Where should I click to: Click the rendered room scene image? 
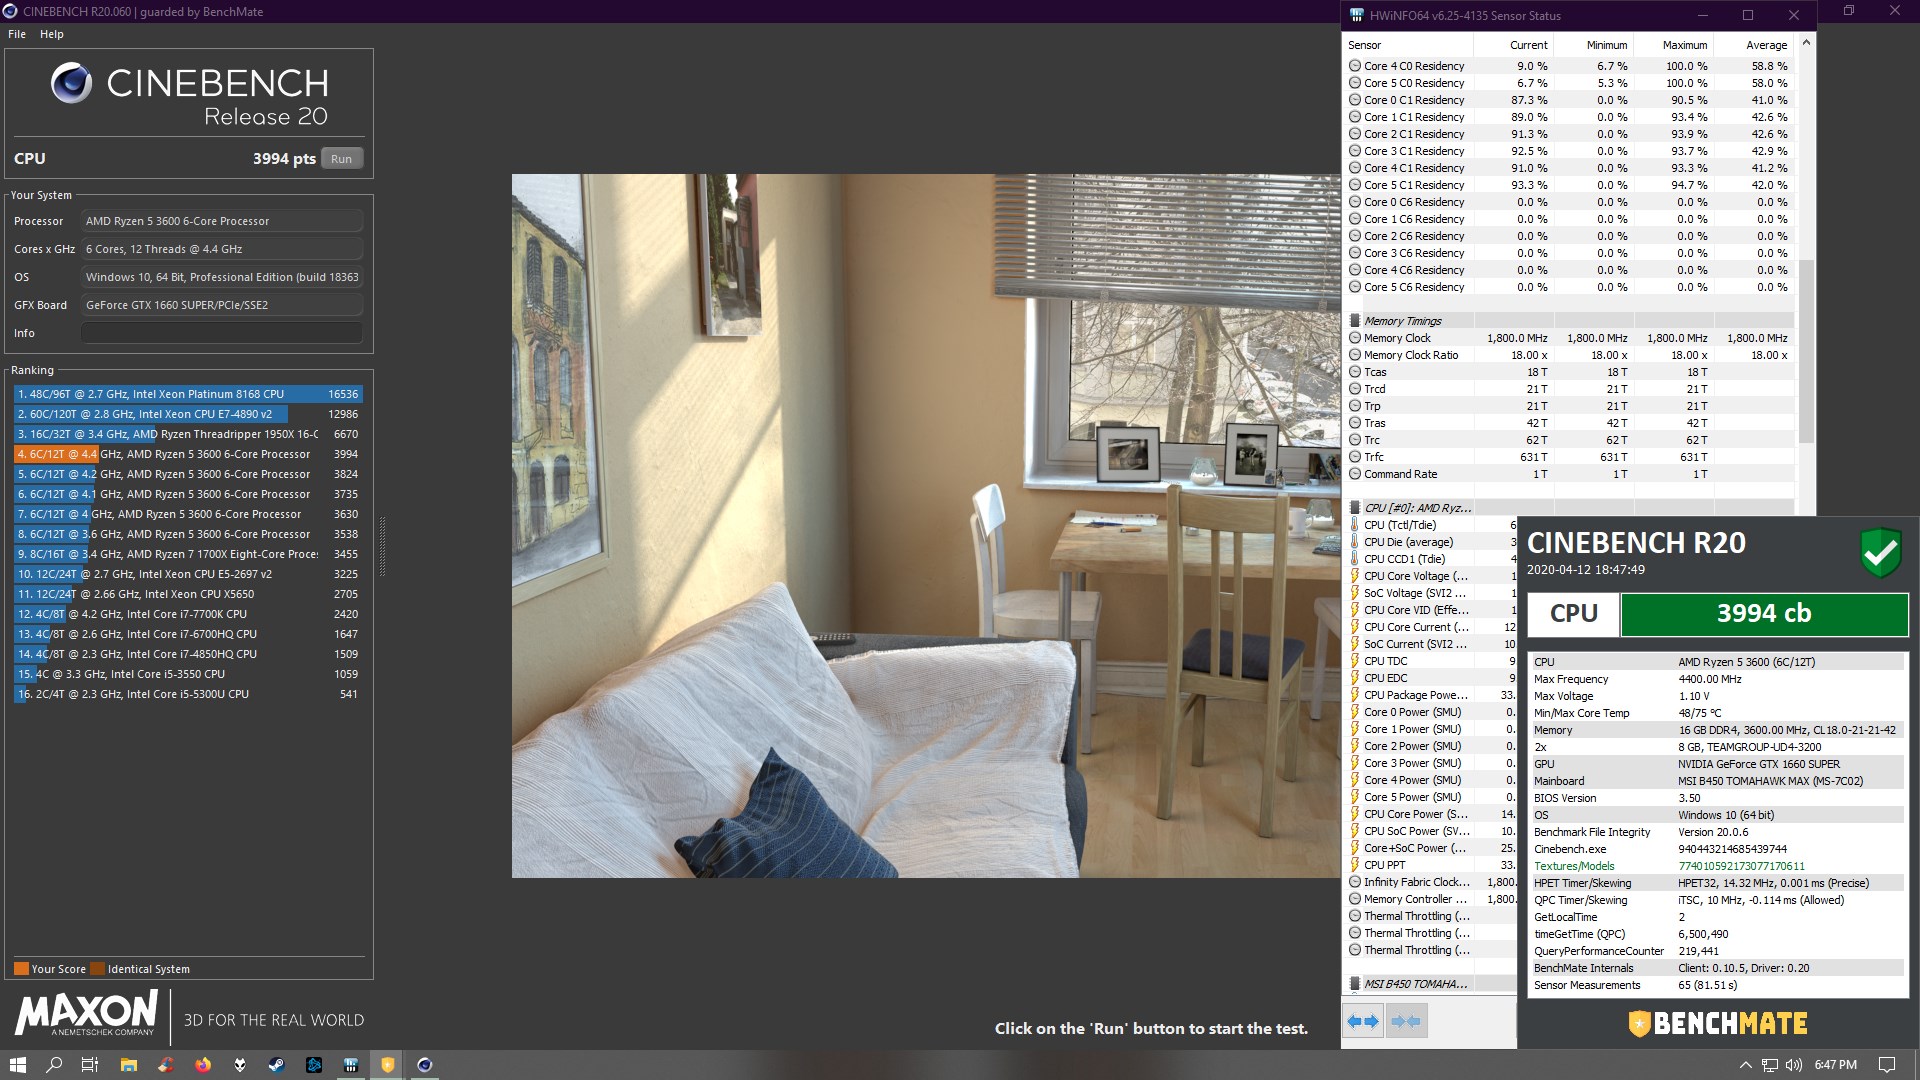click(x=926, y=526)
